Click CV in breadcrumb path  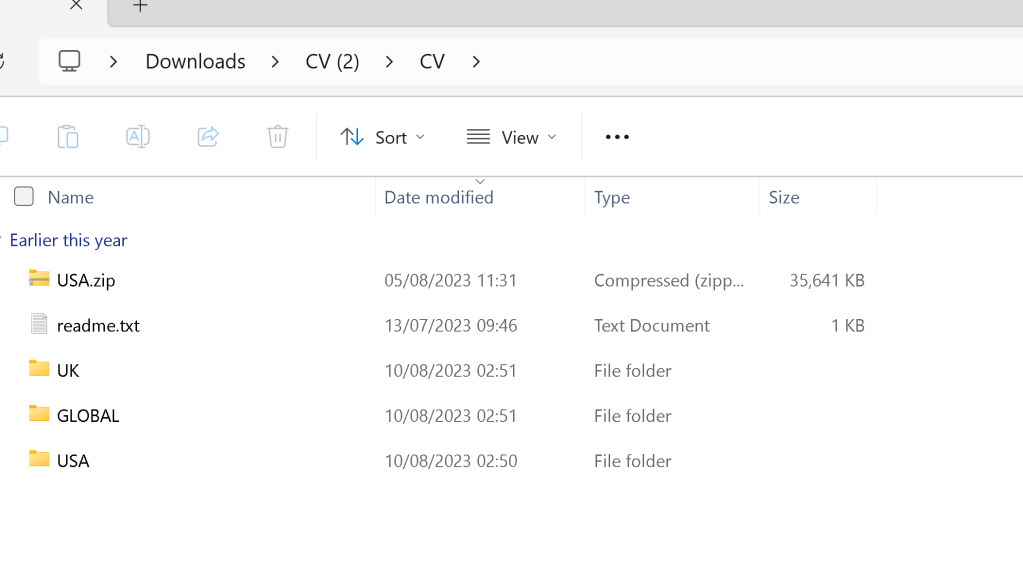[432, 61]
